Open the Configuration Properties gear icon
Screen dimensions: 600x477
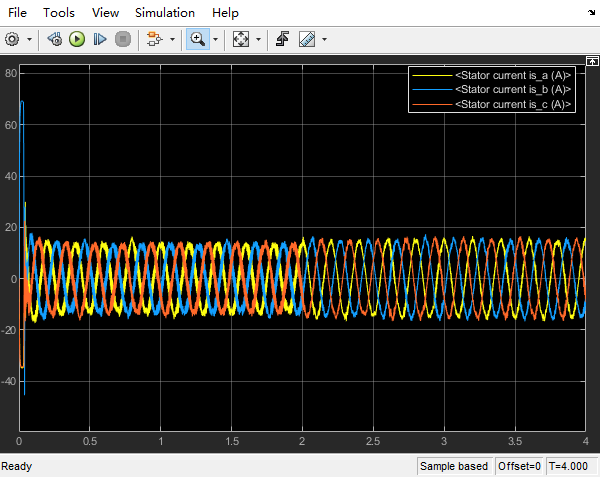[13, 39]
